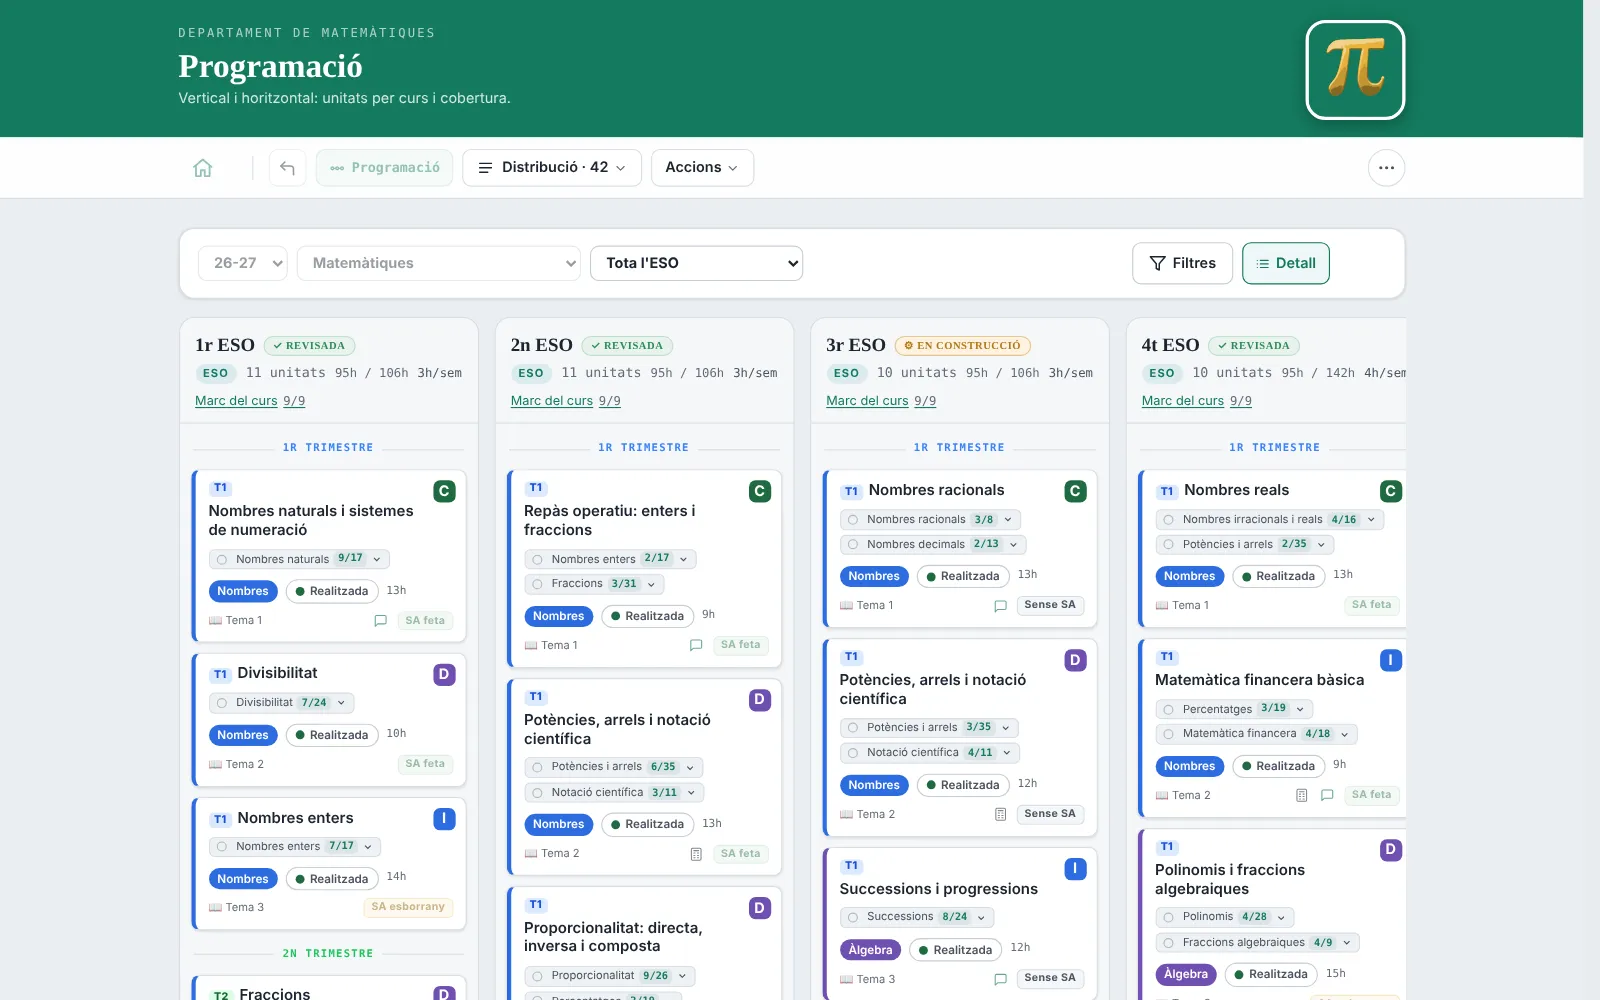Open Marc del curs link in 1r ESO
Screen dimensions: 1600x1000
click(236, 401)
